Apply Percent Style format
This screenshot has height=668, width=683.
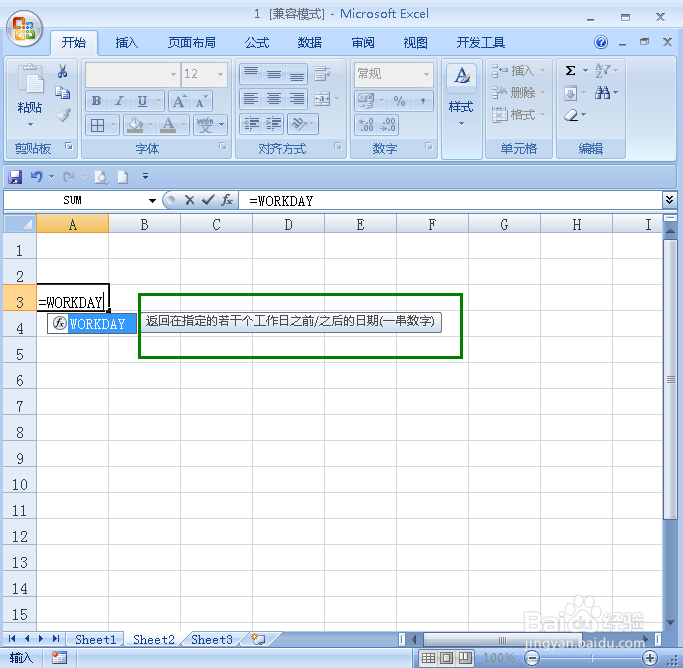(399, 101)
